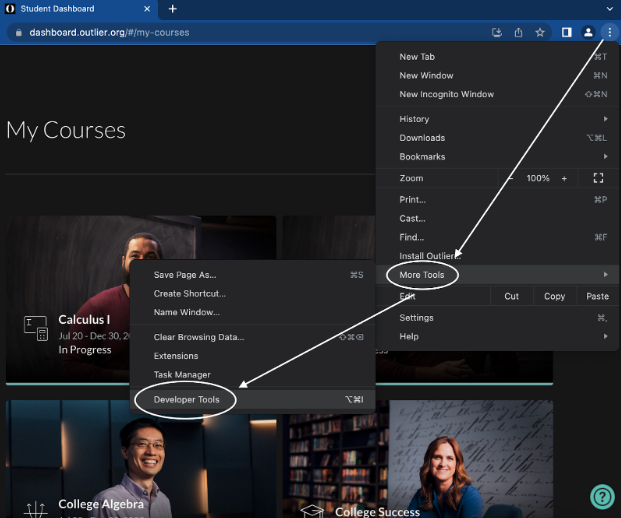Click the College Success graduation cap icon
The height and width of the screenshot is (518, 621).
coord(312,511)
